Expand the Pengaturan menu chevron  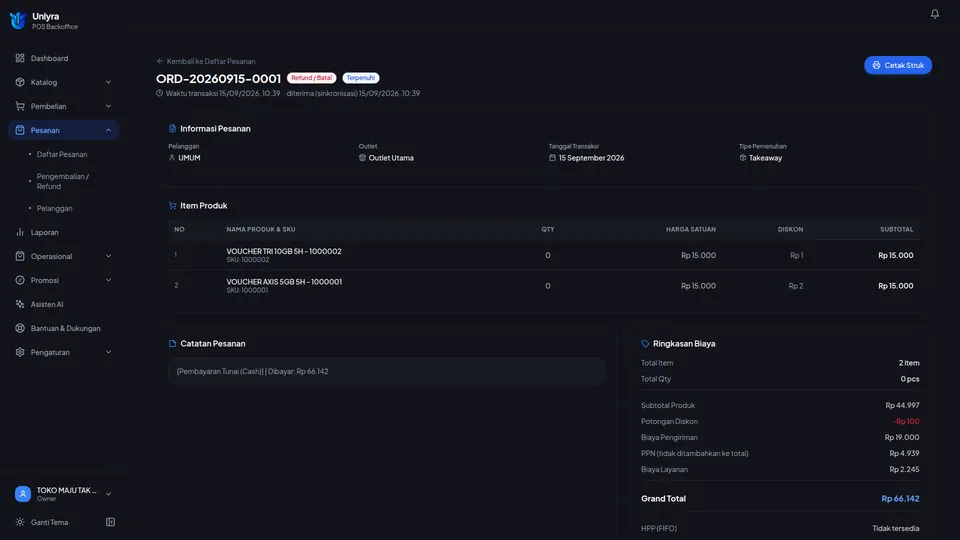(108, 352)
